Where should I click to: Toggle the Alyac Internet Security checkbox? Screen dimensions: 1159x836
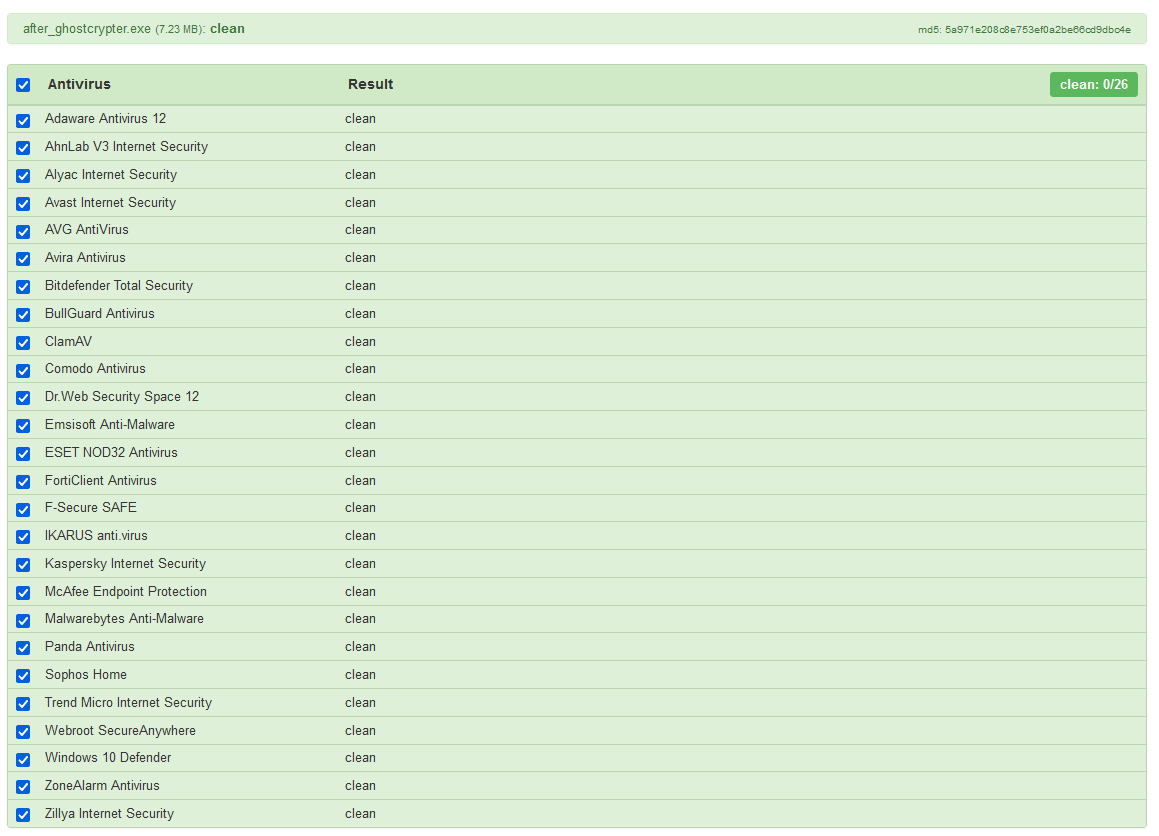pyautogui.click(x=23, y=176)
